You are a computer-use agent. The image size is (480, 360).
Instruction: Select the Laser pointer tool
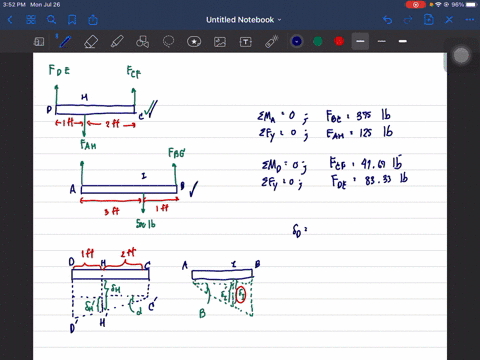[272, 42]
